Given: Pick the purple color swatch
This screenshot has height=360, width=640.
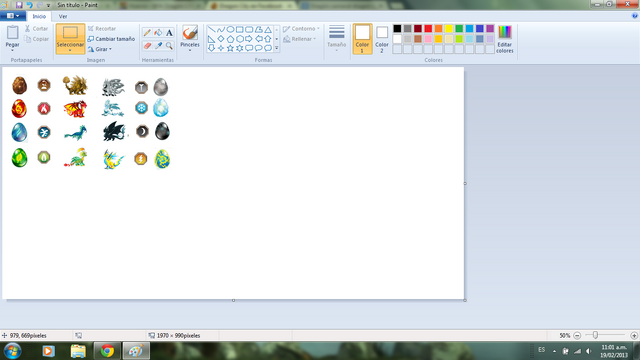Looking at the screenshot, I should [490, 29].
